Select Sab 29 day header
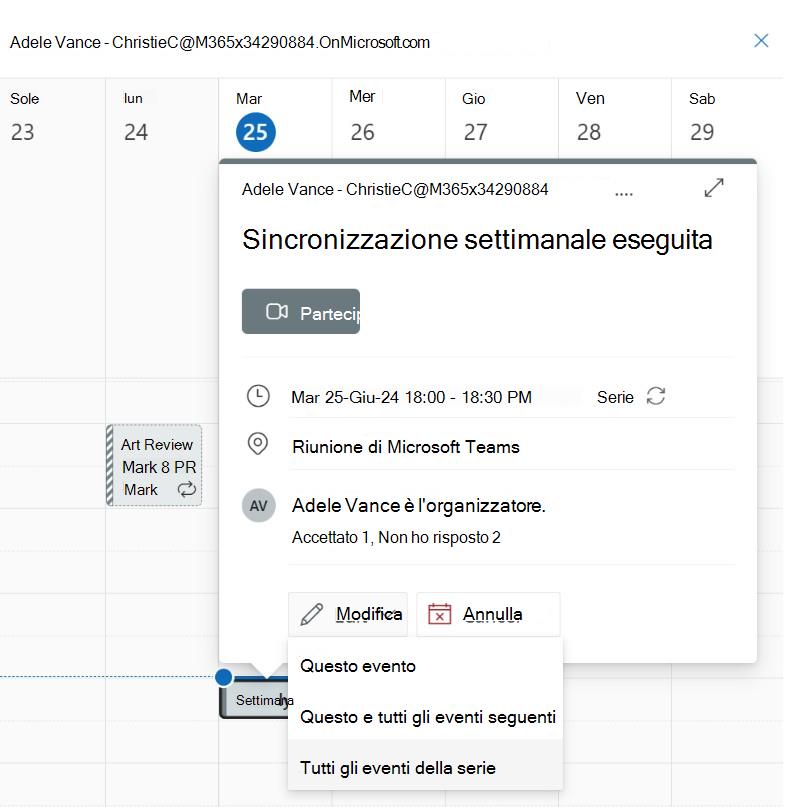The image size is (795, 807). (702, 118)
